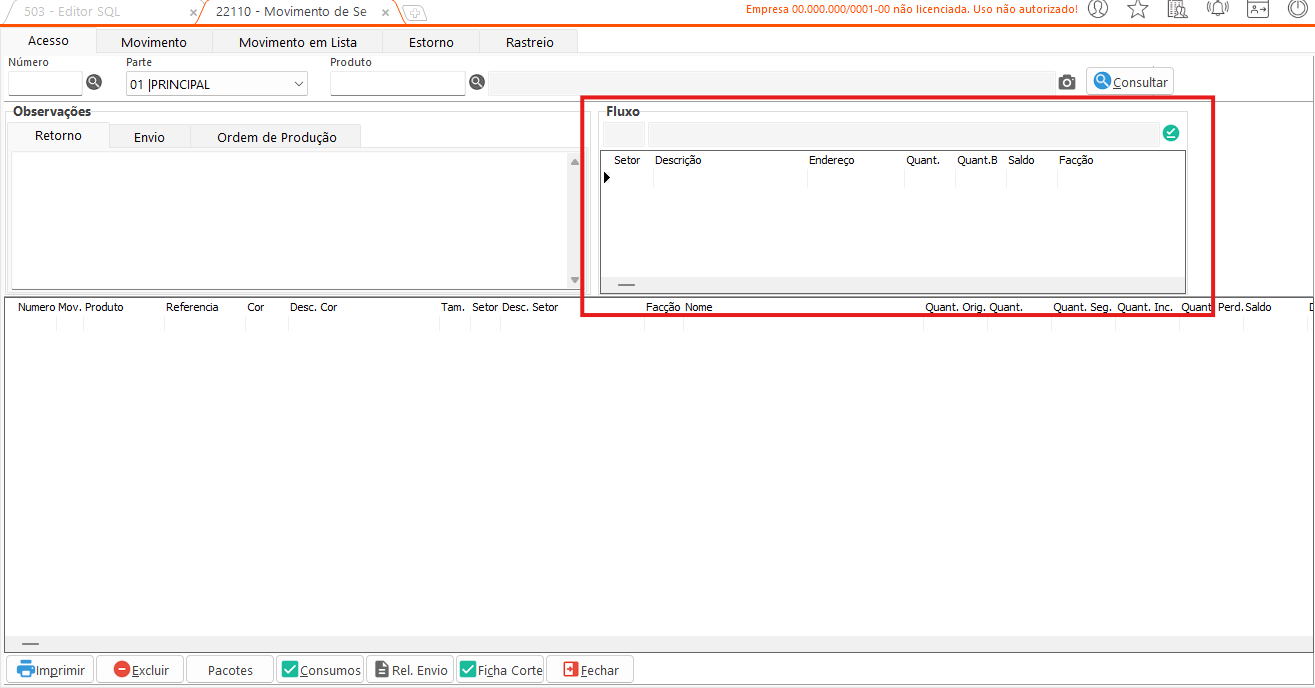Open favorites star icon
Screen dimensions: 1315x688
point(1138,9)
